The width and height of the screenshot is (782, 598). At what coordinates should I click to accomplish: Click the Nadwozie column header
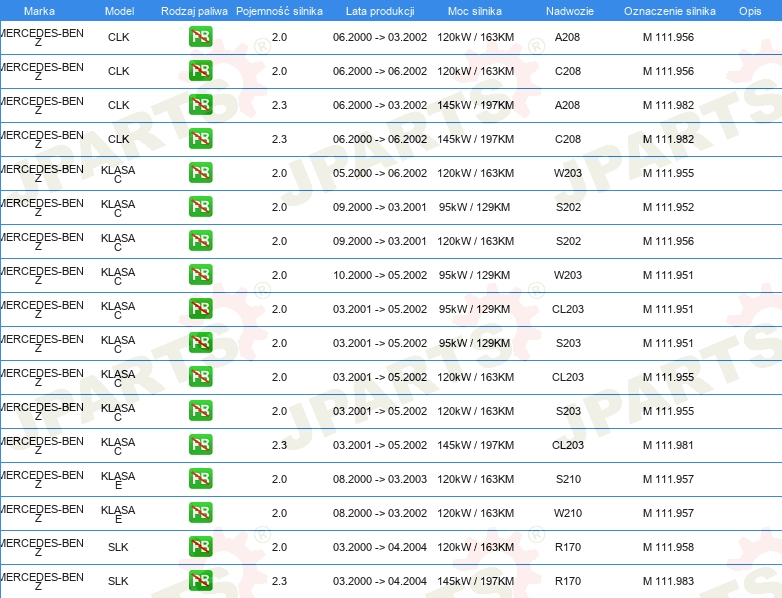point(570,11)
